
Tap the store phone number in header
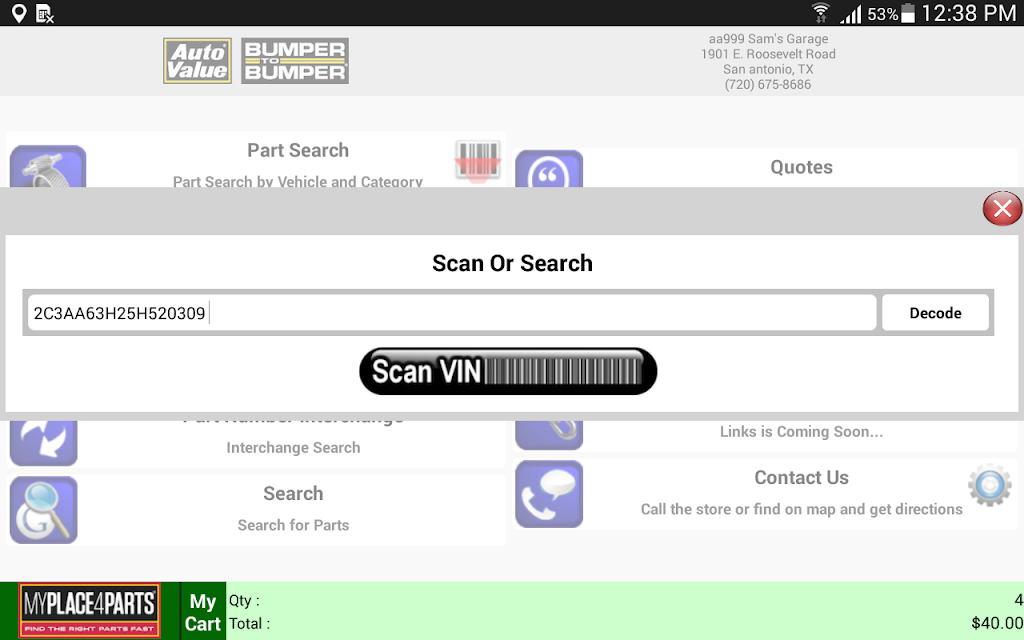[x=768, y=85]
